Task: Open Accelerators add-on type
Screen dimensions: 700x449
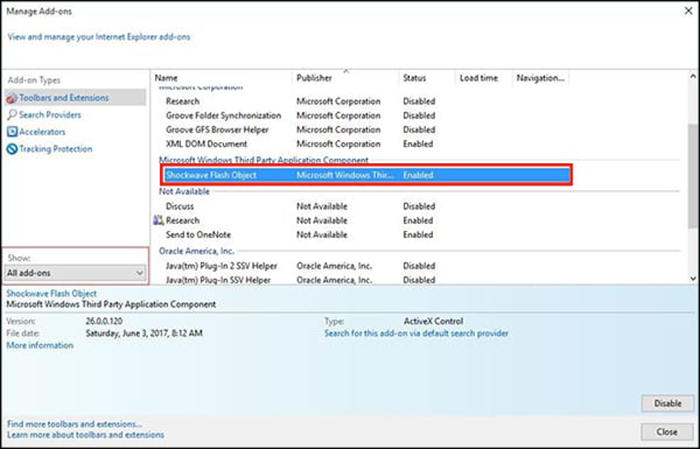Action: pos(42,132)
